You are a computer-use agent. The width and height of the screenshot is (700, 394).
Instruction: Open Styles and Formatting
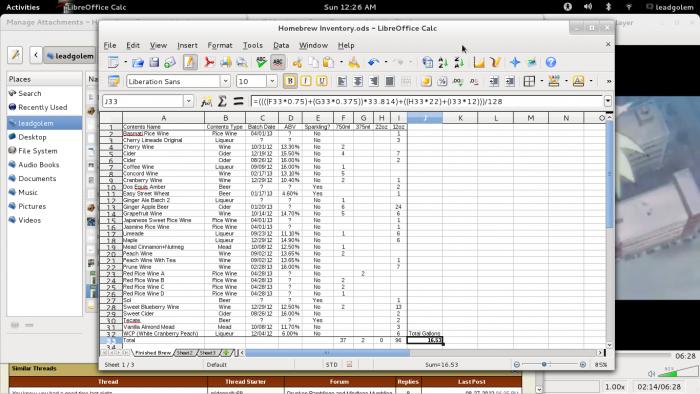[x=114, y=81]
